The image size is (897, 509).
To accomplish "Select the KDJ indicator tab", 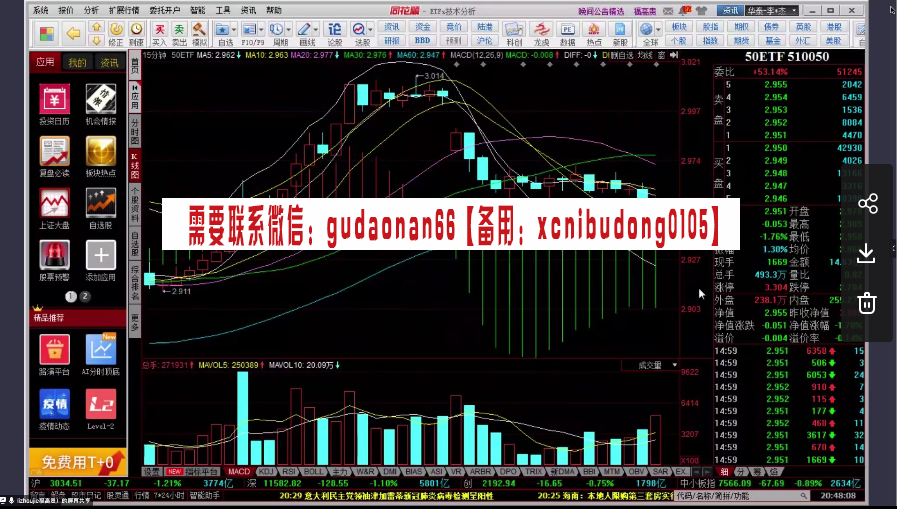I will click(x=266, y=472).
